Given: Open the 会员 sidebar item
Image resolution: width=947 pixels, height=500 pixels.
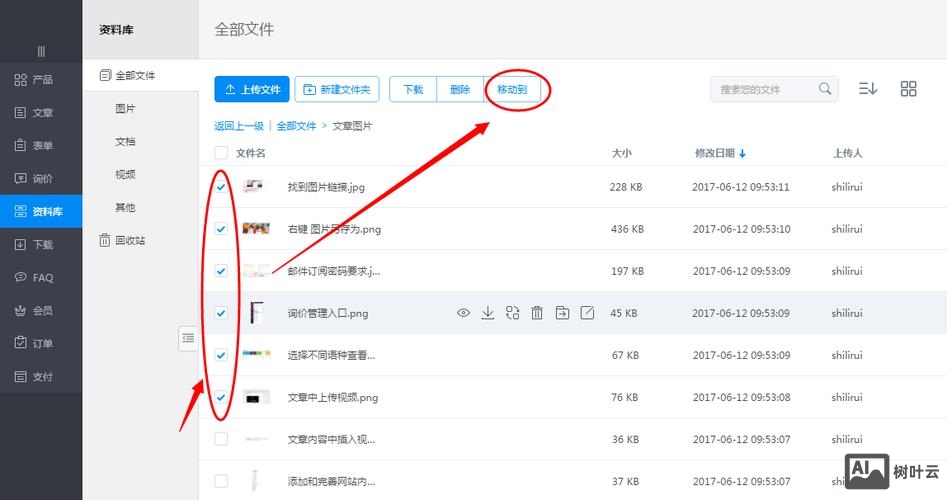Looking at the screenshot, I should [x=41, y=310].
